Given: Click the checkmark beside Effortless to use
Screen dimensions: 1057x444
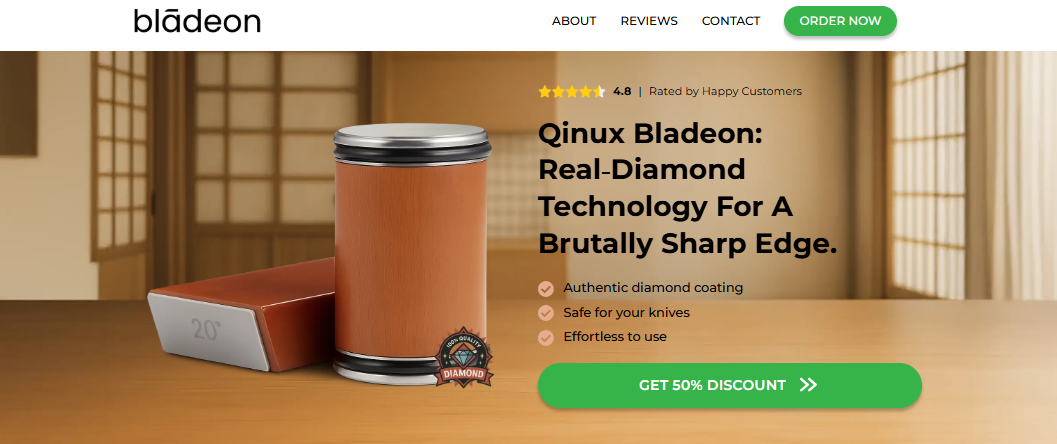Looking at the screenshot, I should [x=545, y=338].
